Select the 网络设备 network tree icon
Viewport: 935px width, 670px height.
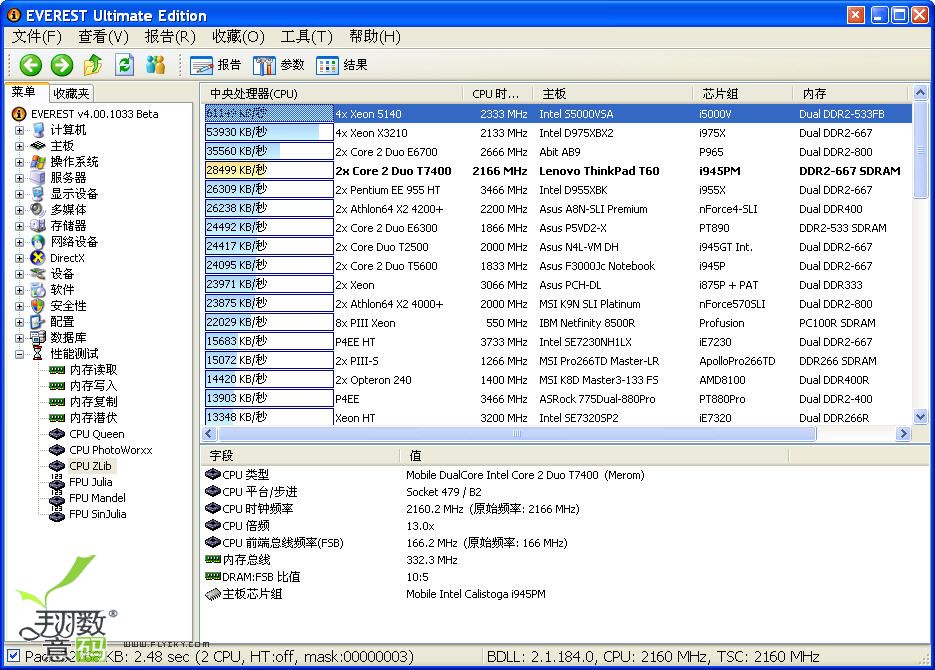click(x=38, y=241)
